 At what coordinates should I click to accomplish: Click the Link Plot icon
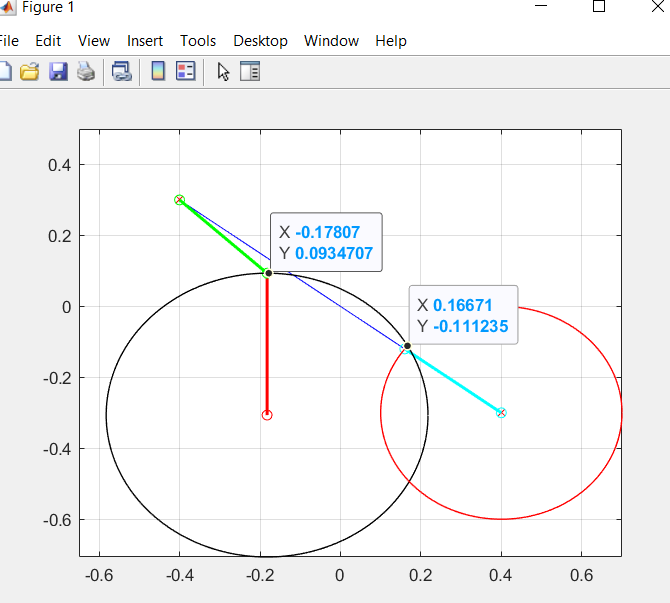click(121, 72)
